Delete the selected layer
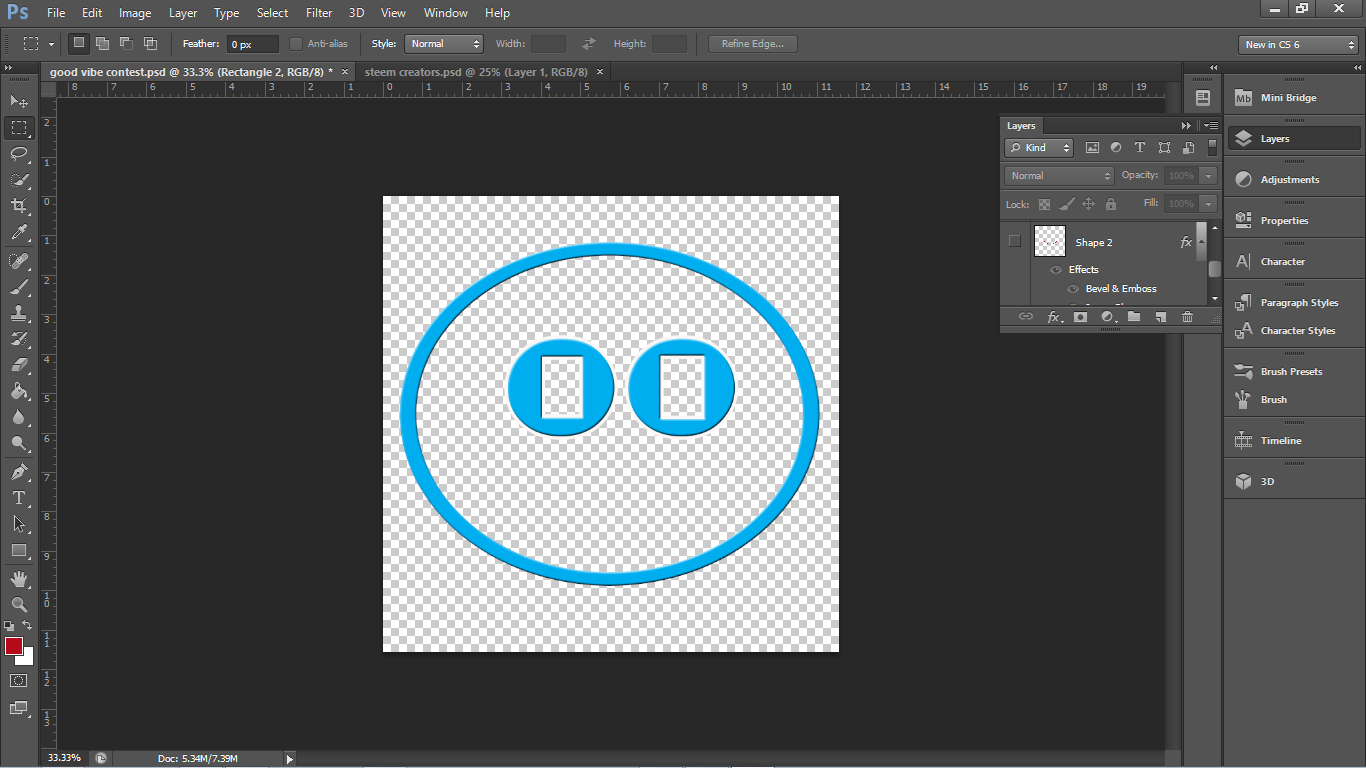 [x=1187, y=317]
